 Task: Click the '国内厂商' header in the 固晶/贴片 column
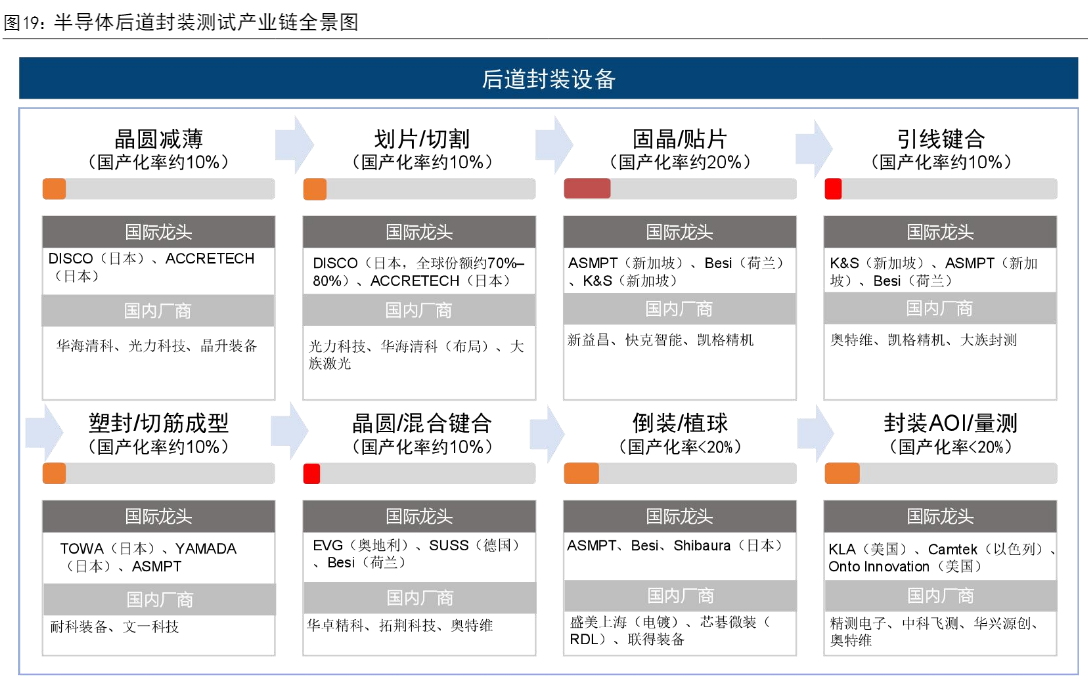[680, 308]
